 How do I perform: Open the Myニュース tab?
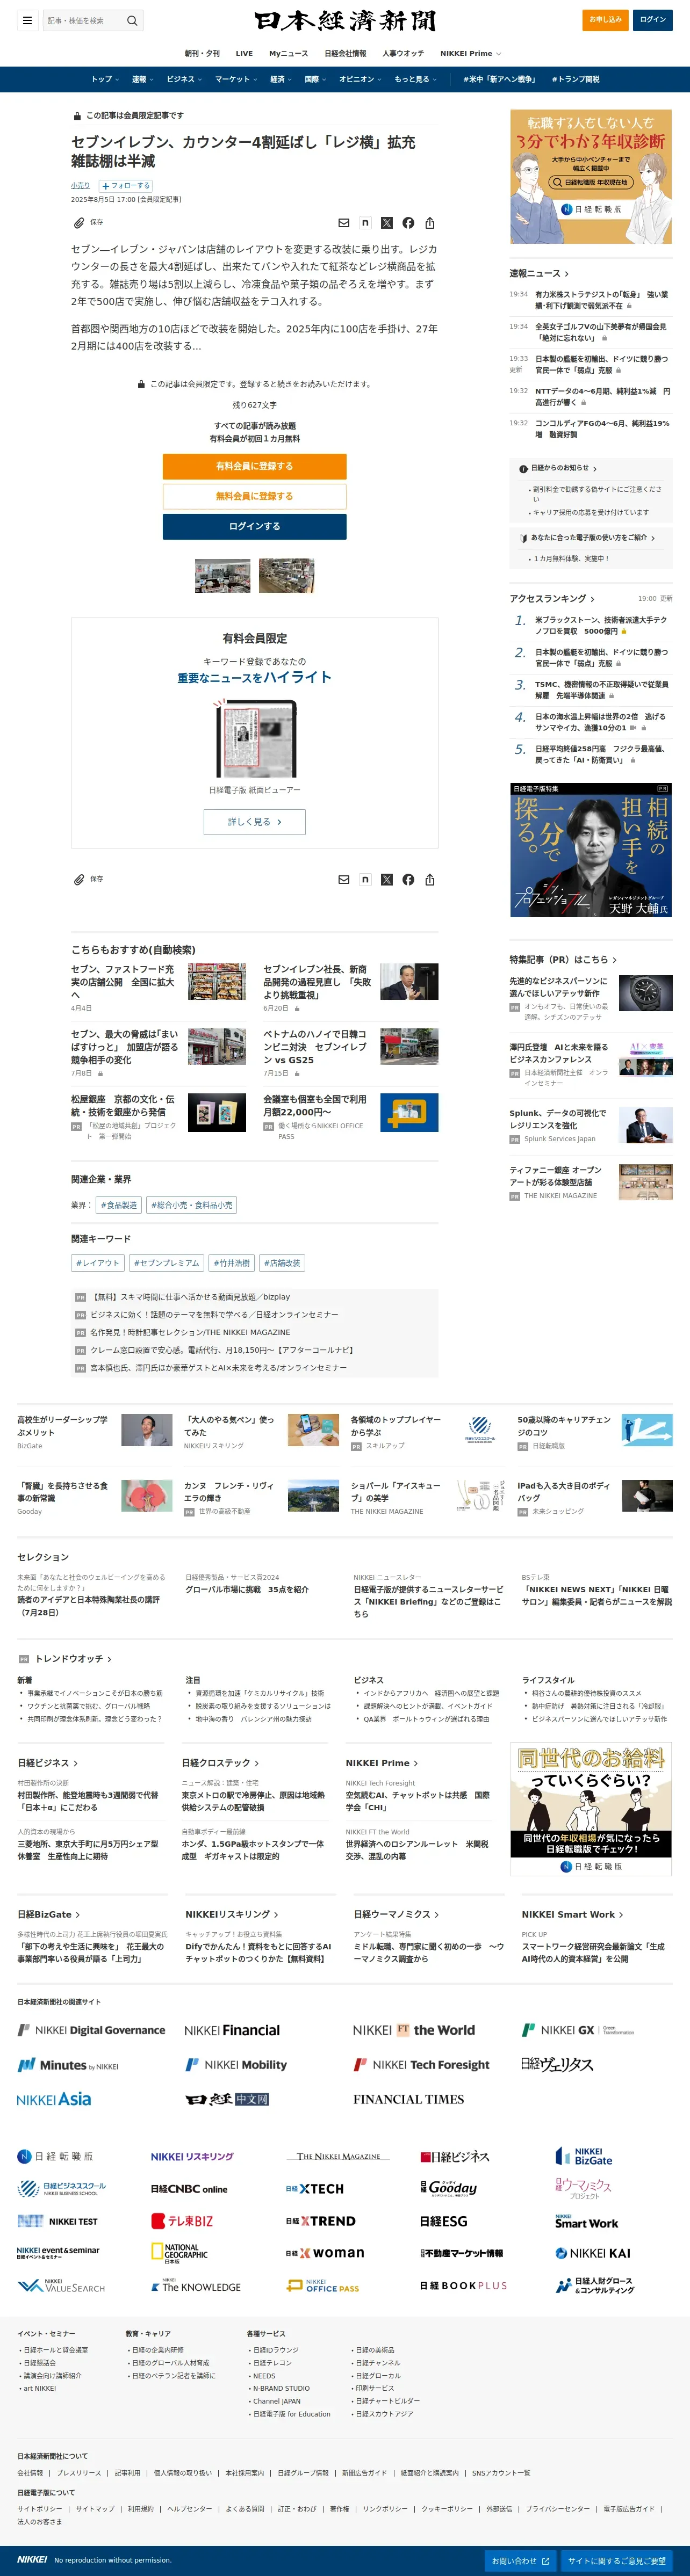tap(288, 53)
